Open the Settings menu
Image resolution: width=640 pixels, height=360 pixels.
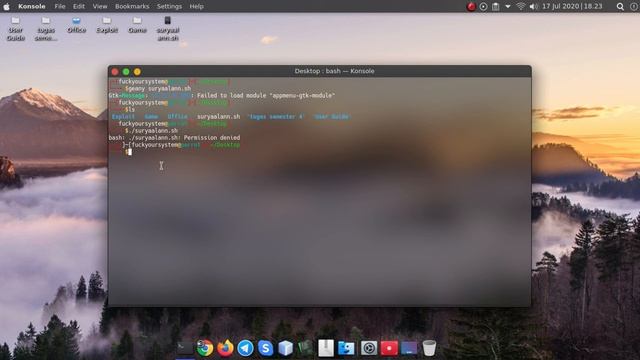(169, 7)
